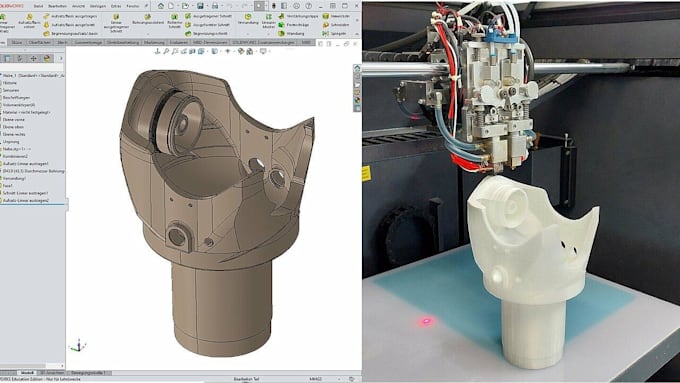Select the Spiegeln mirror tool
Image resolution: width=680 pixels, height=383 pixels.
334,33
